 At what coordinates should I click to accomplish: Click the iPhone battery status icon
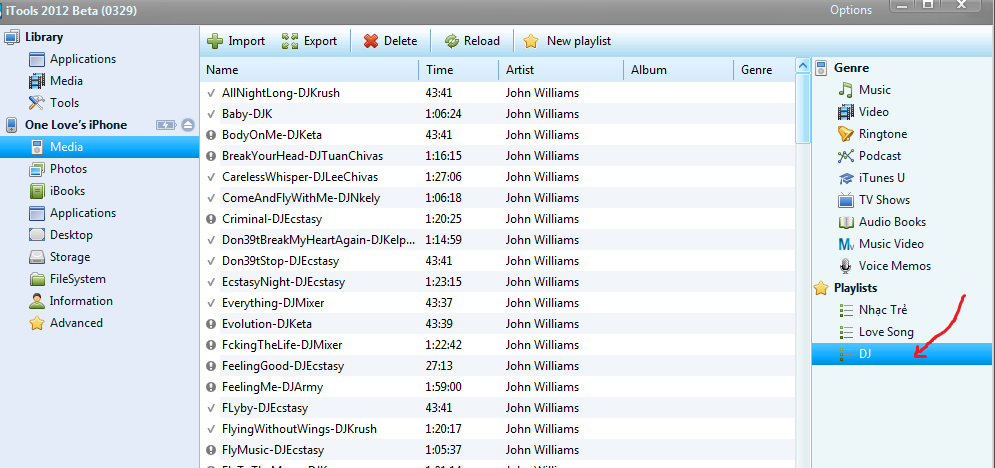[x=166, y=125]
